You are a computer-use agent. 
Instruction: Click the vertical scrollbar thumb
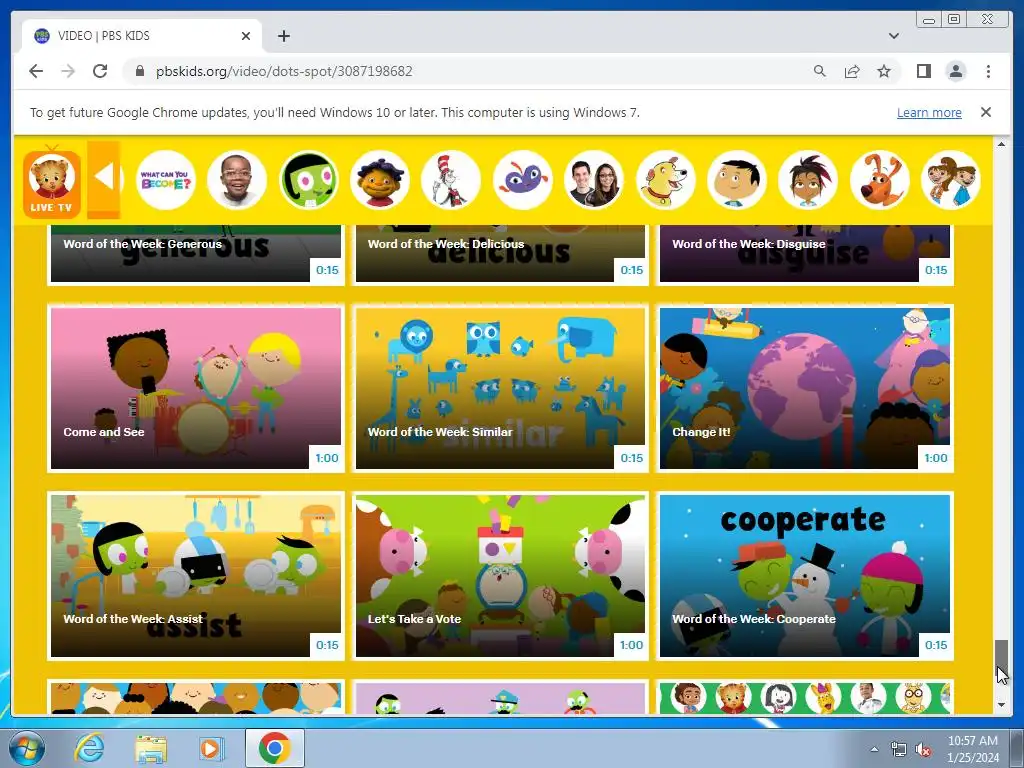pos(1001,660)
